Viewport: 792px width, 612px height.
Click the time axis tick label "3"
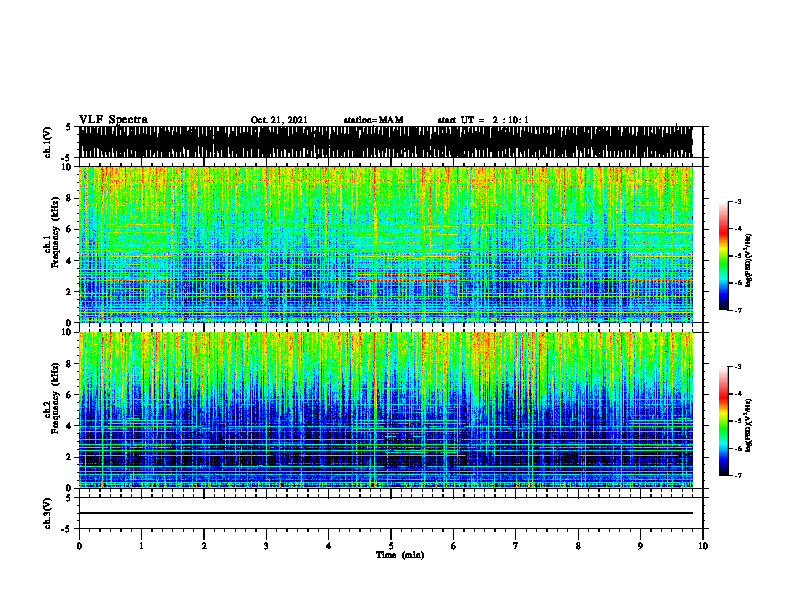tap(266, 546)
